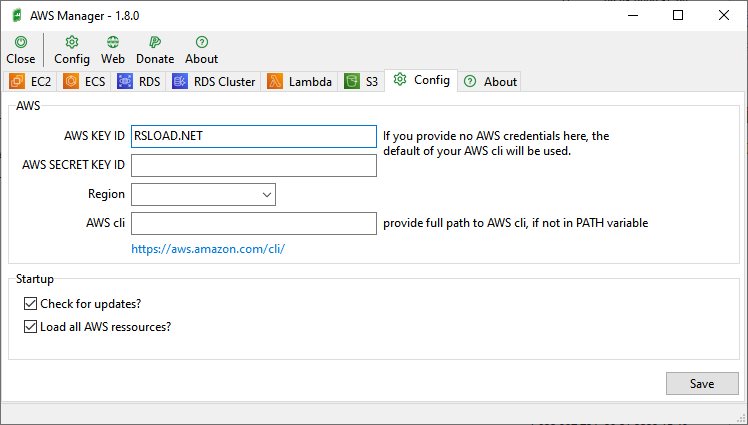The height and width of the screenshot is (425, 748).
Task: Click the Close toolbar label
Action: [x=21, y=59]
